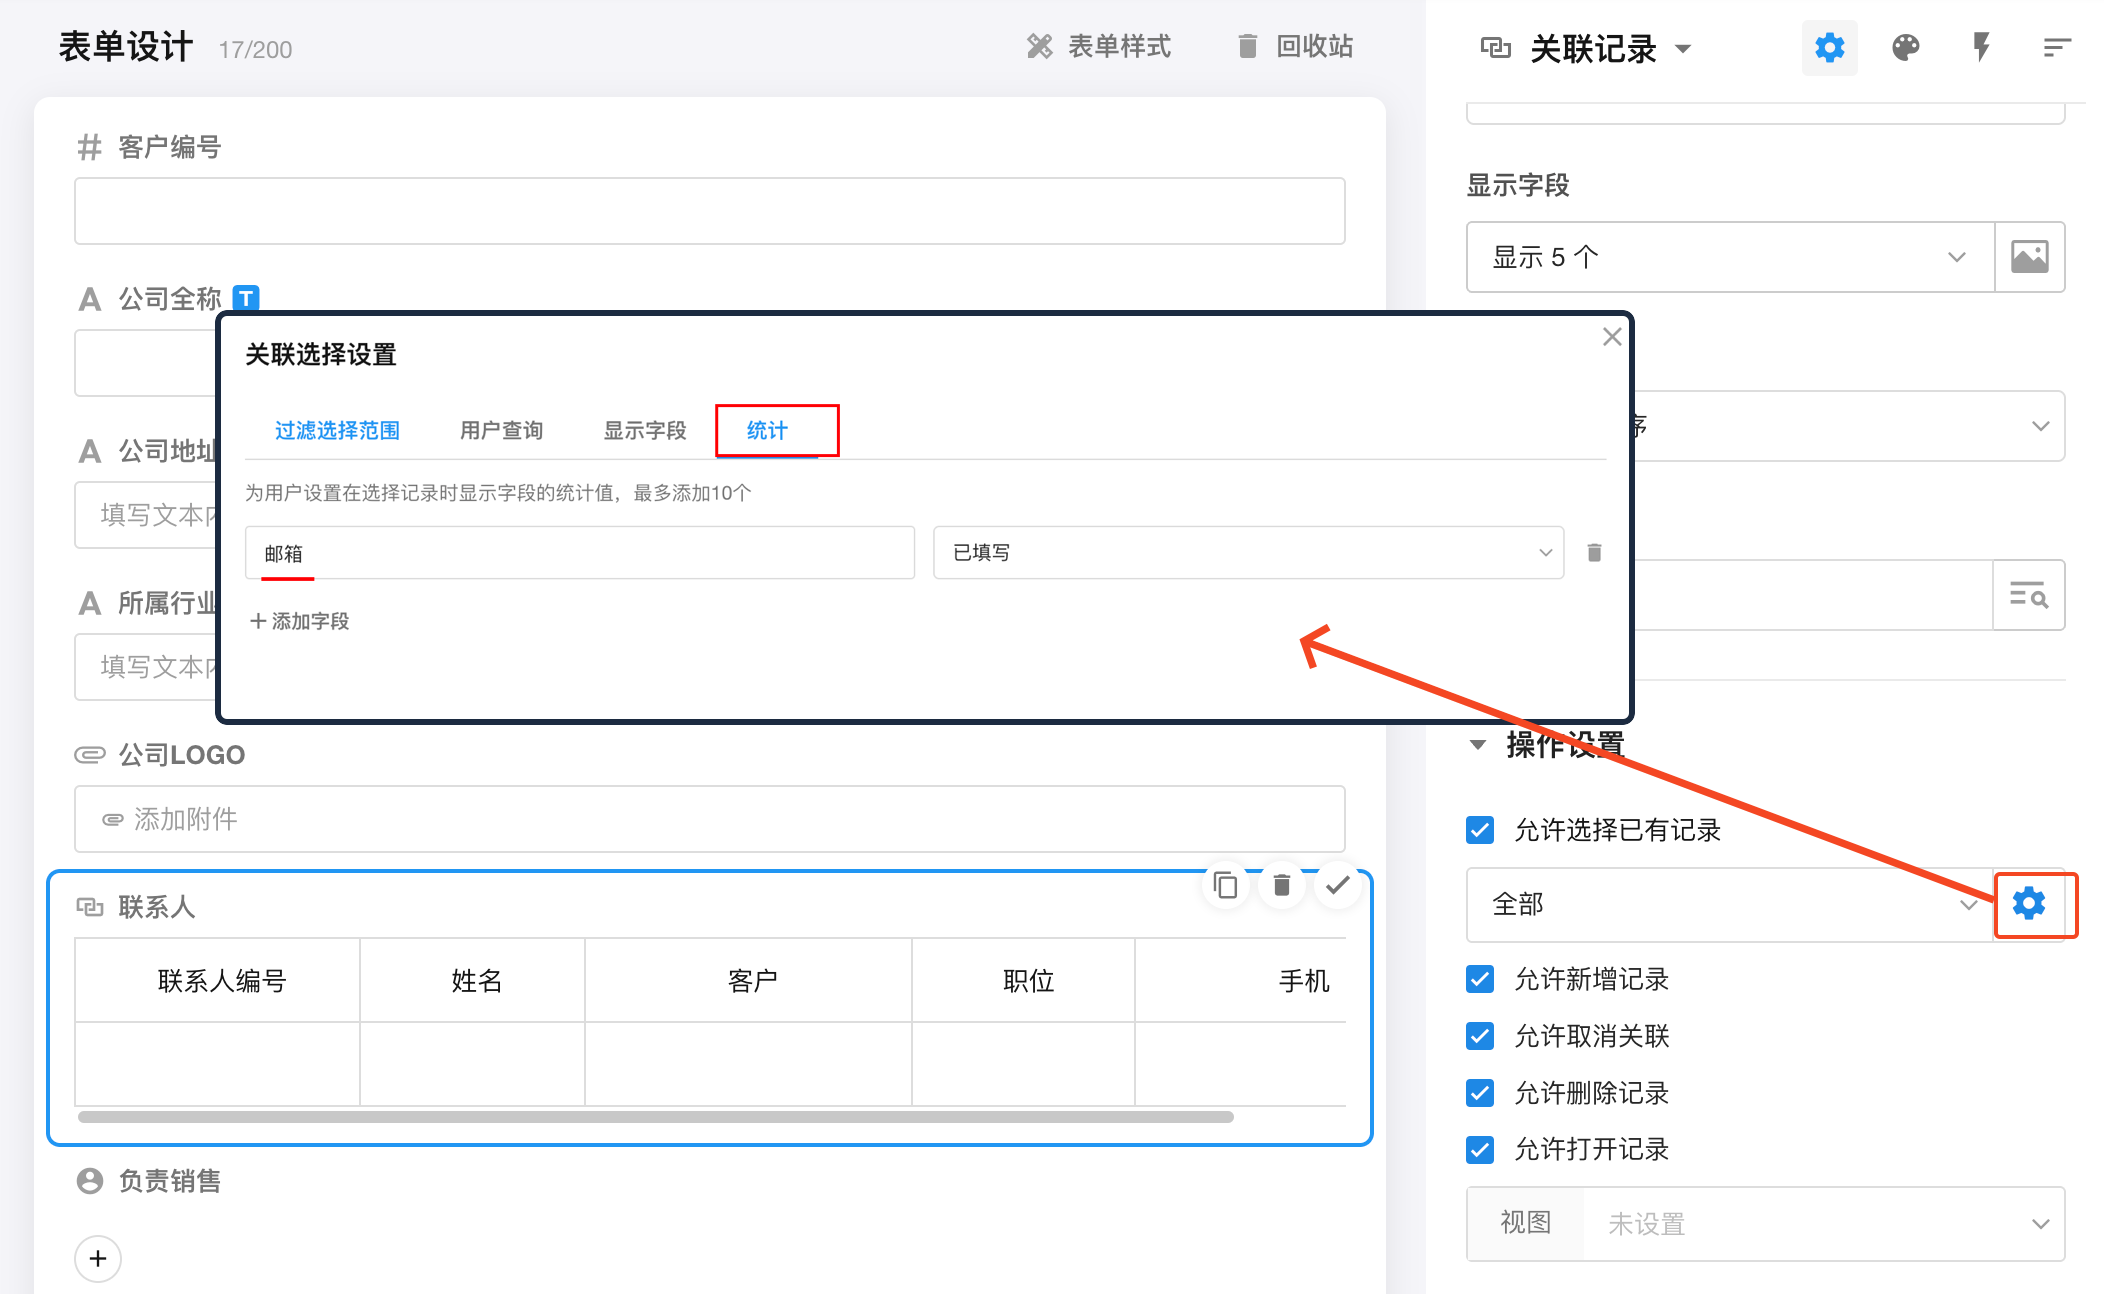Click the search filter icon in right panel

(2028, 595)
